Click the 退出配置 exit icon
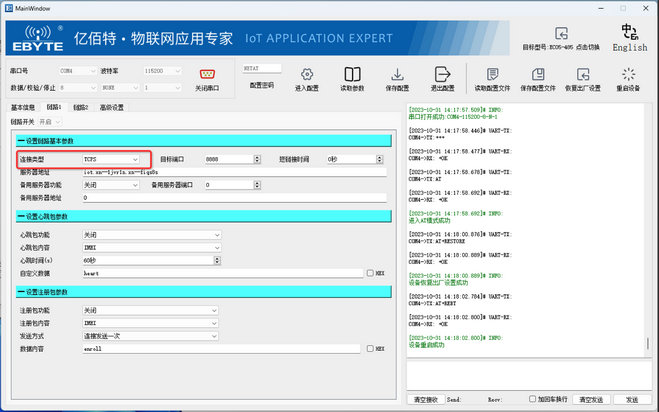 (x=442, y=74)
